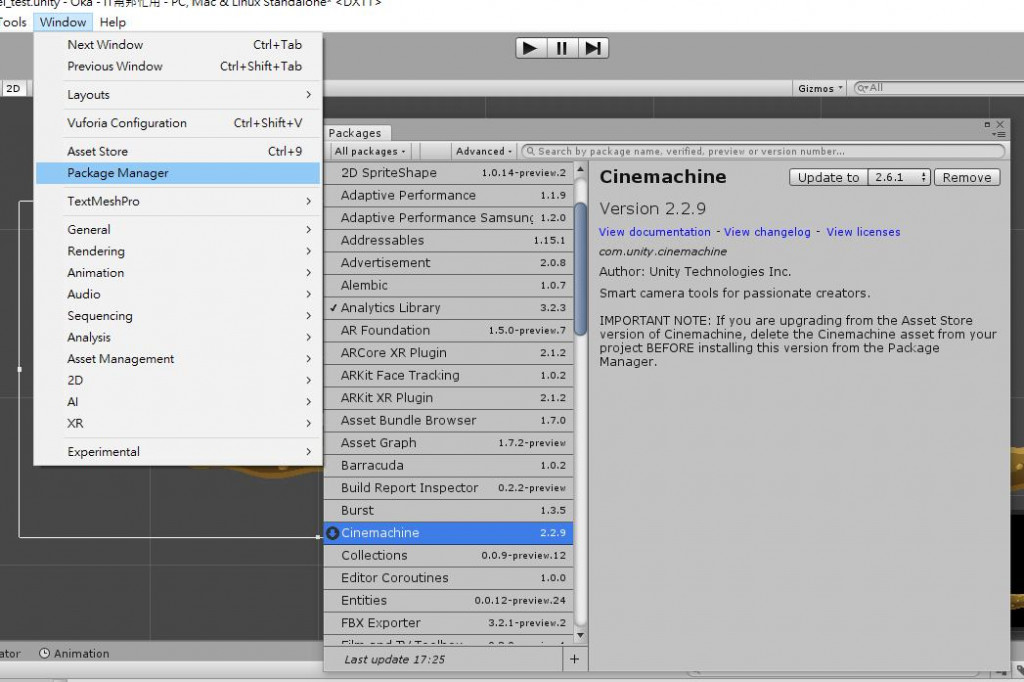Select the Alembic package
The image size is (1024, 682).
(x=449, y=285)
